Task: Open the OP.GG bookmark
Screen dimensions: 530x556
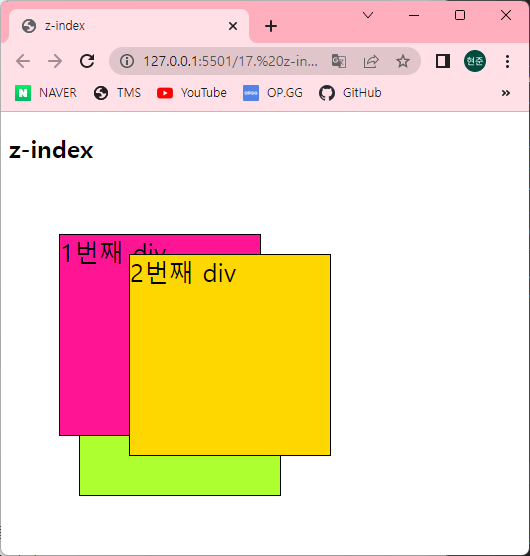Action: pos(273,93)
